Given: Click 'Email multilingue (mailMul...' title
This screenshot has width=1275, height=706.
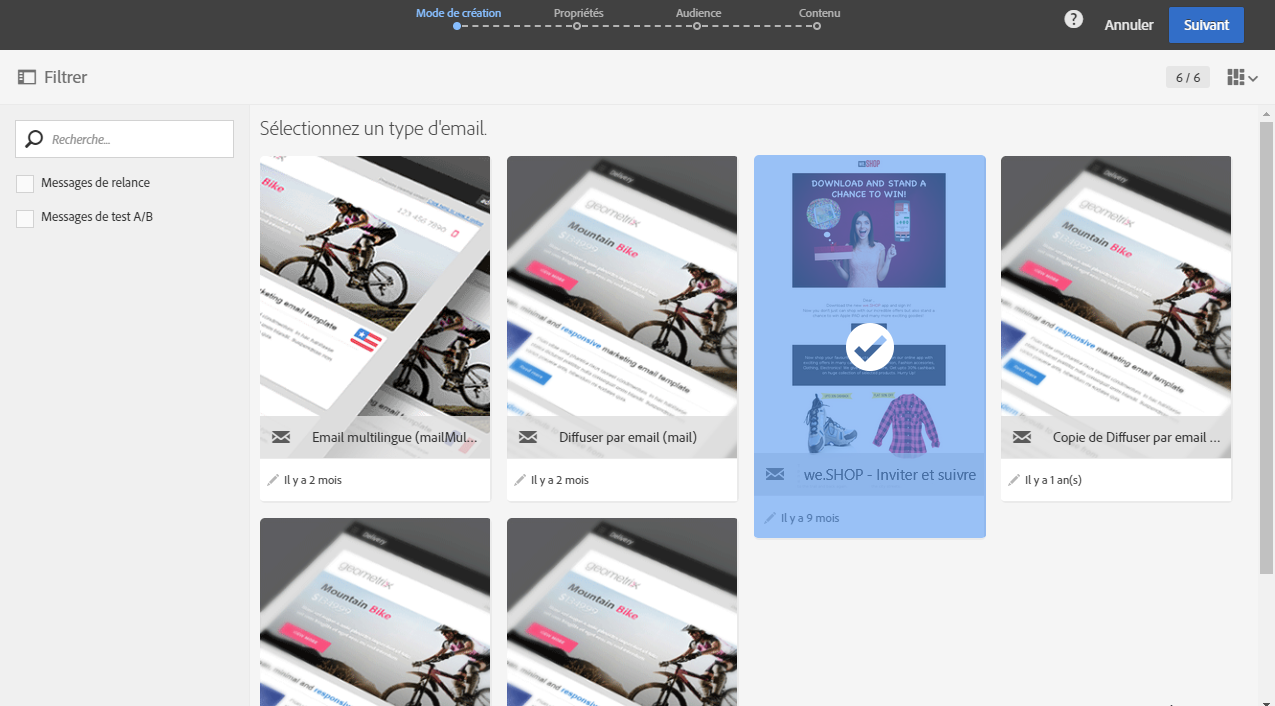Looking at the screenshot, I should click(x=395, y=437).
